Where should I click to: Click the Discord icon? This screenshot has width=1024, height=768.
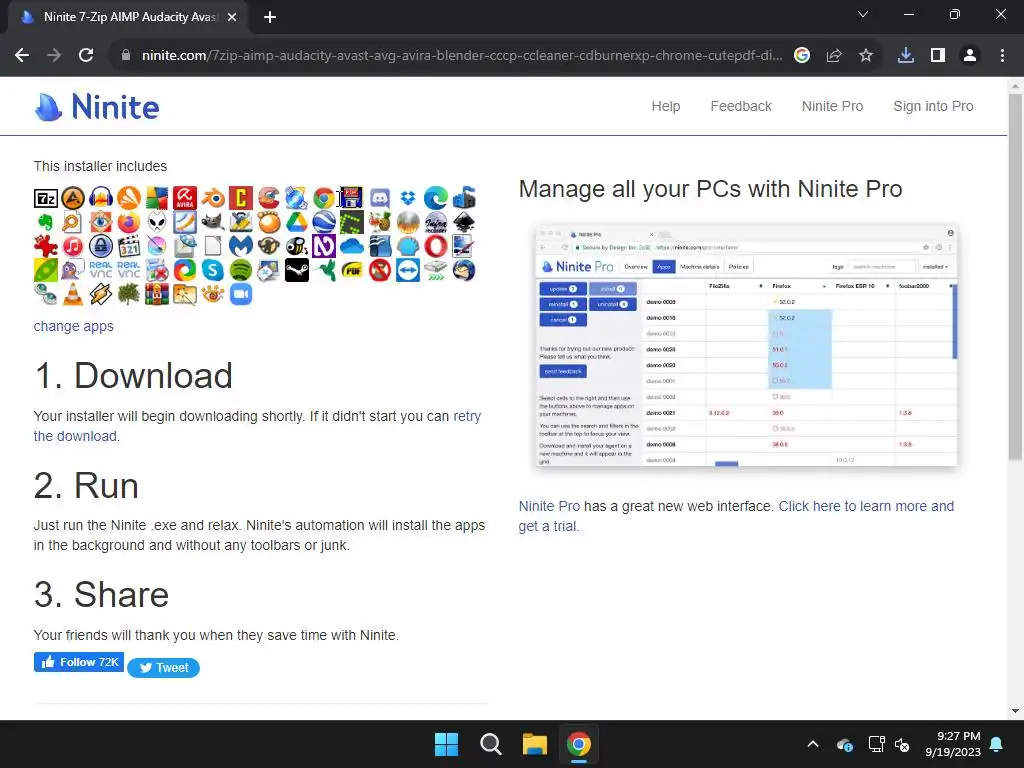tap(380, 198)
